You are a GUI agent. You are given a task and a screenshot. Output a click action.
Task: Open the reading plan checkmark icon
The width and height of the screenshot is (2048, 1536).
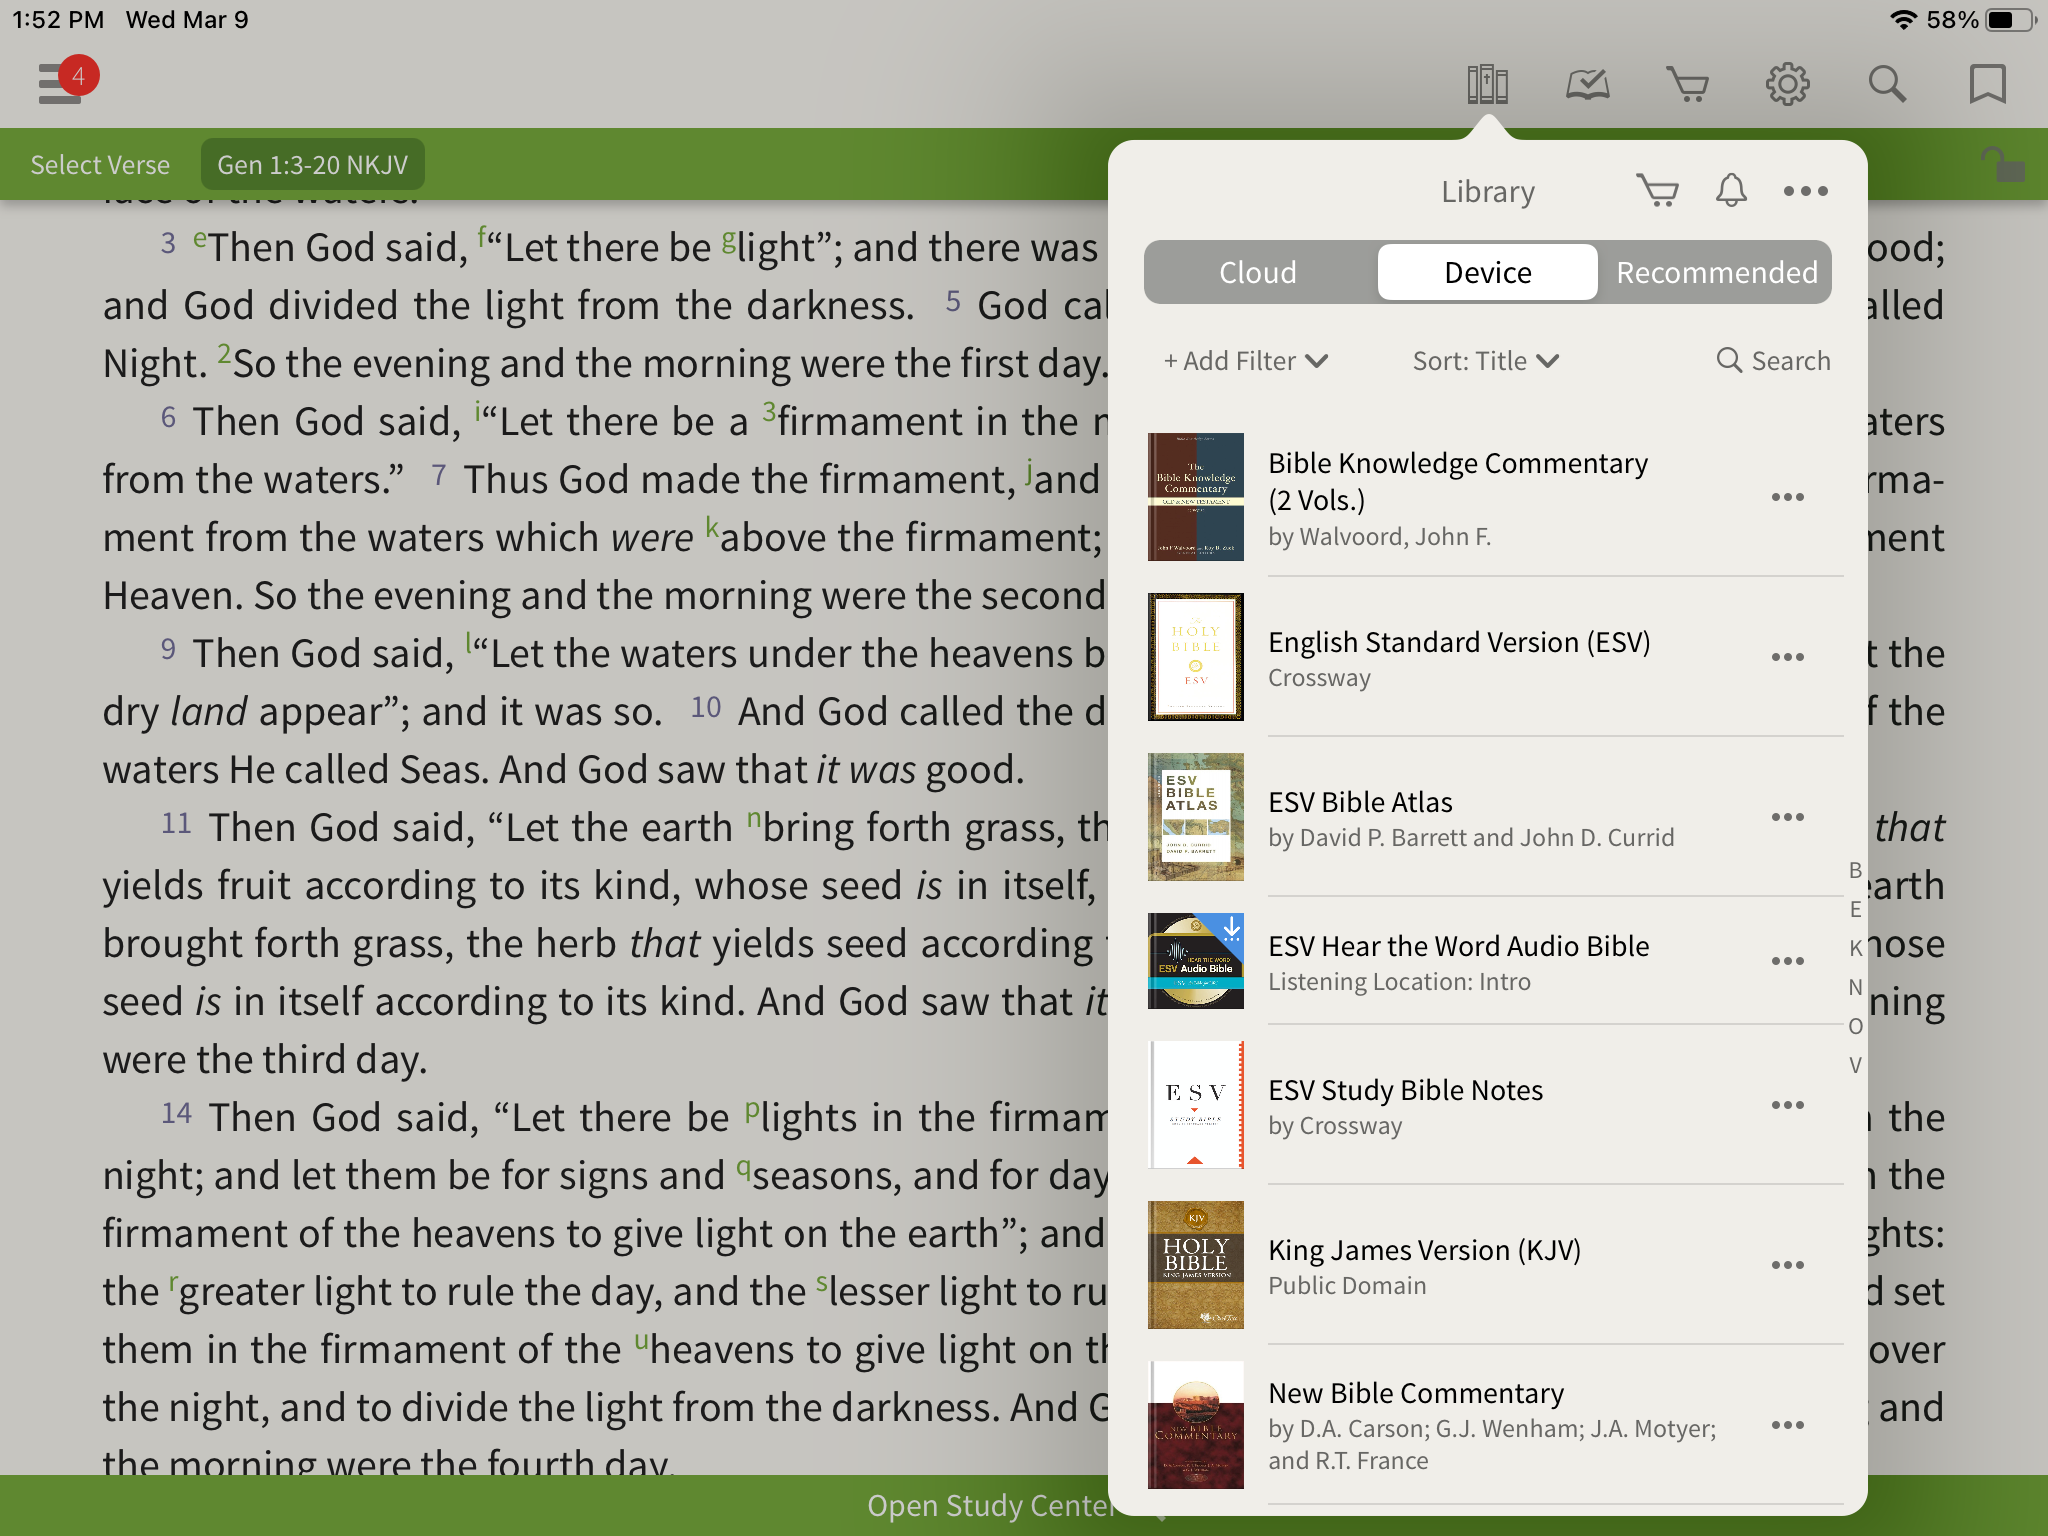(x=1588, y=84)
